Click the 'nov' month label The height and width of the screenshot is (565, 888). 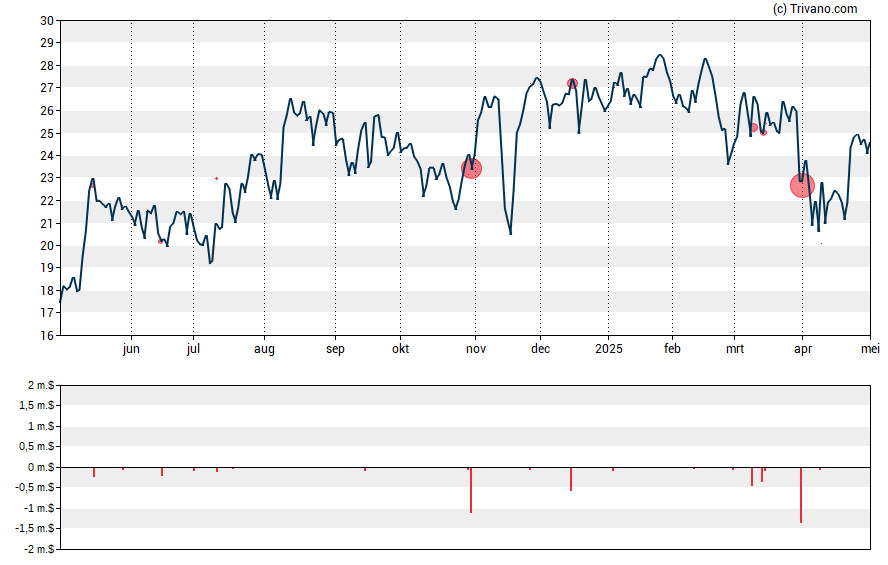(476, 349)
